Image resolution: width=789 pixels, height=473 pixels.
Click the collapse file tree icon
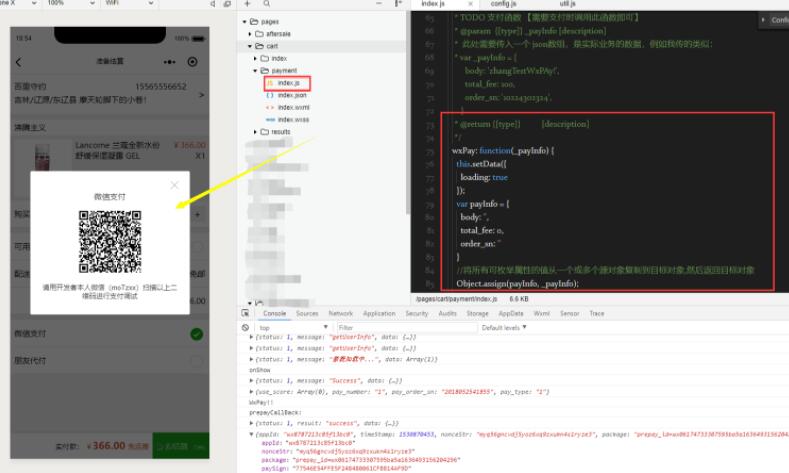tap(398, 4)
